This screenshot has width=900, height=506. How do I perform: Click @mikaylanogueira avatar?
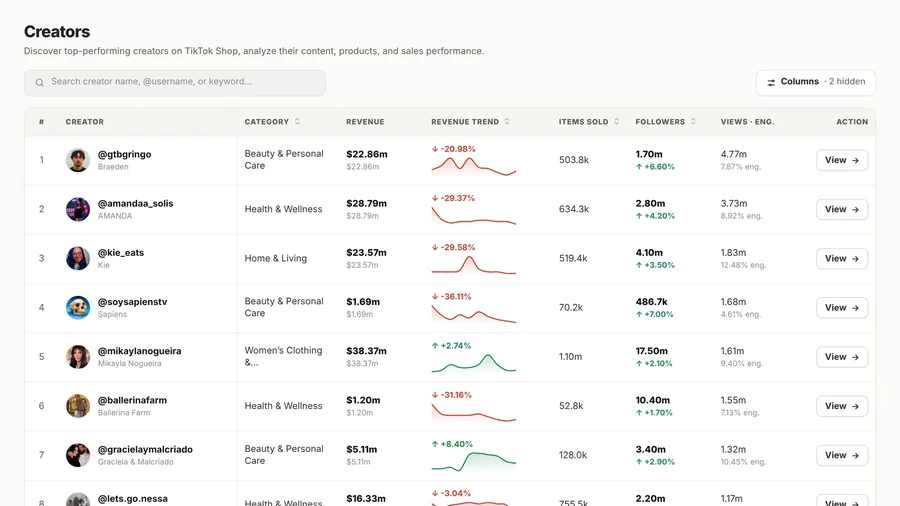(77, 357)
